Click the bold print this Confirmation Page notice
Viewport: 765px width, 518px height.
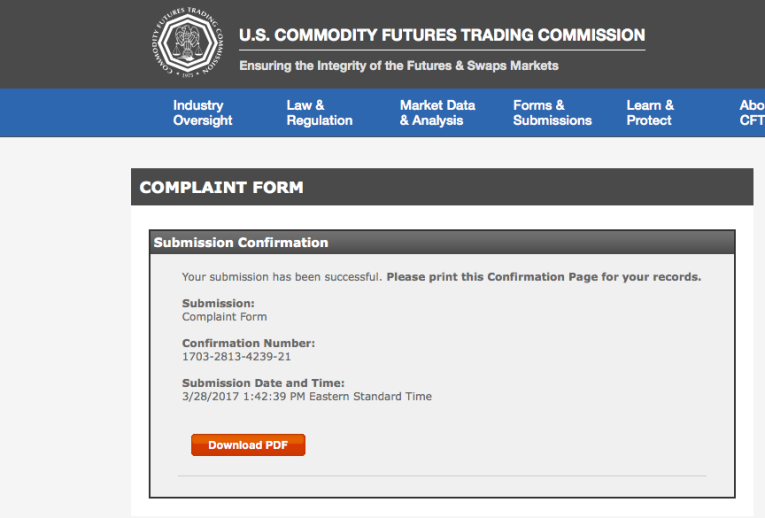point(543,276)
